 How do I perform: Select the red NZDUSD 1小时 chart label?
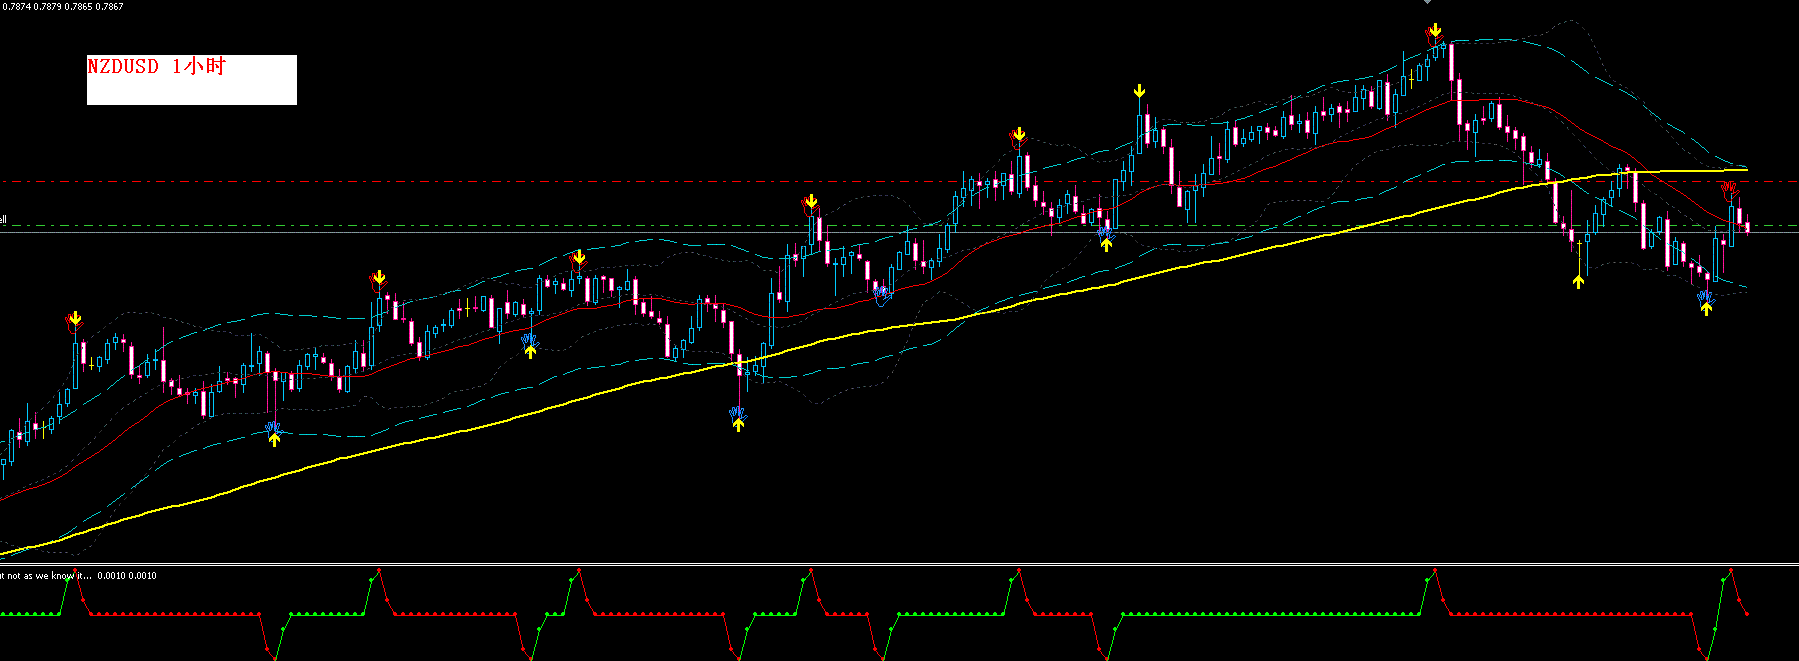click(x=157, y=67)
